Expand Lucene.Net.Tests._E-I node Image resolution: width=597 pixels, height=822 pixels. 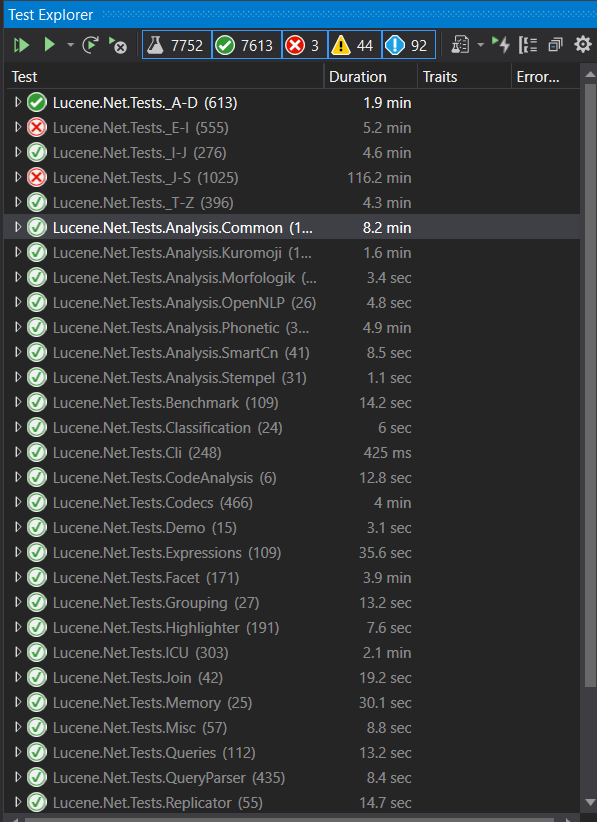pos(18,127)
